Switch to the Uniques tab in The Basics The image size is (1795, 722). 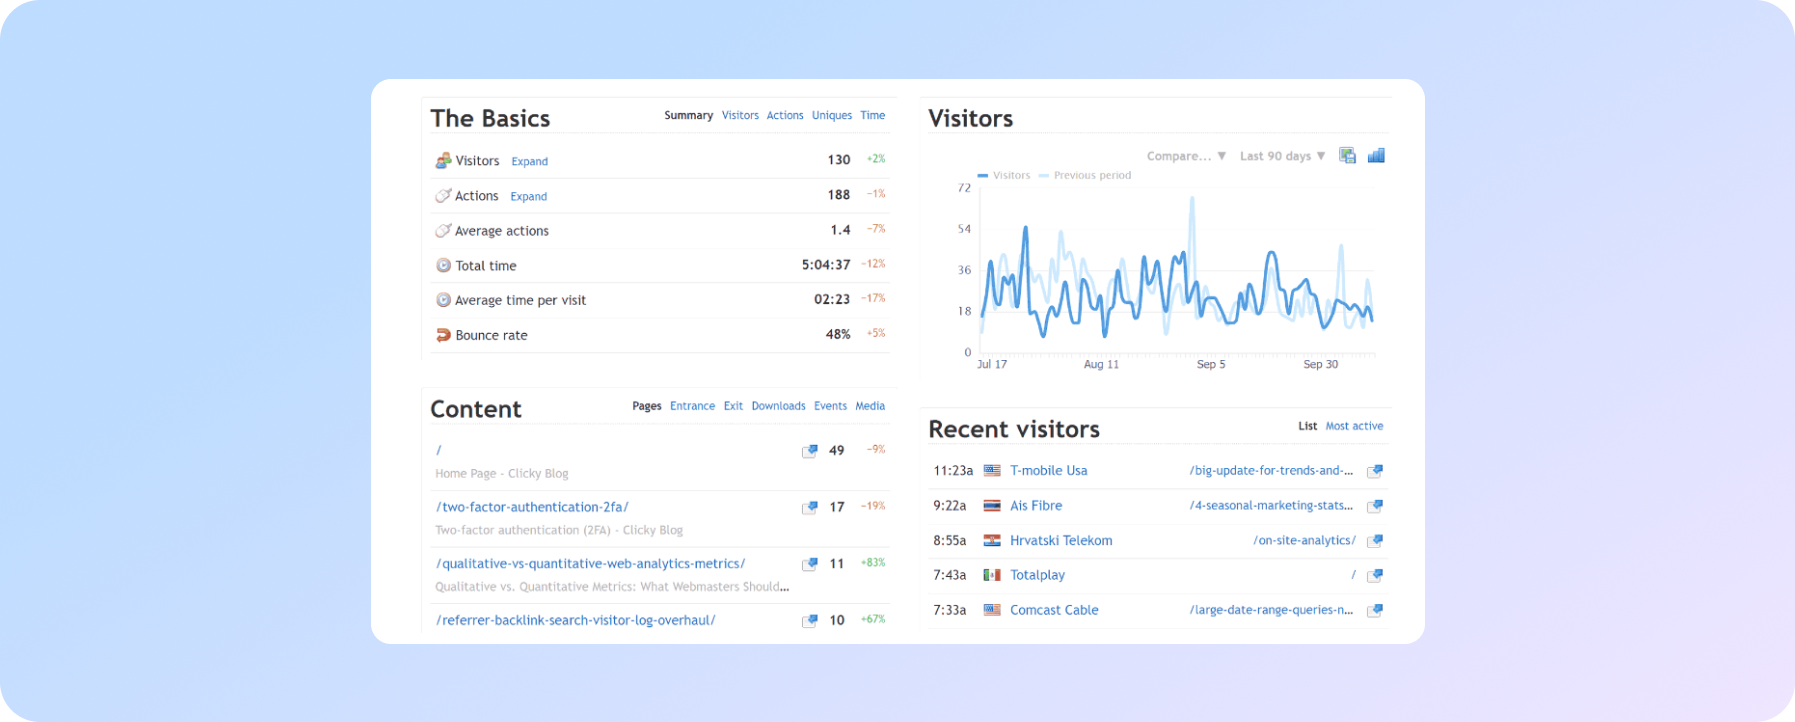[x=832, y=115]
